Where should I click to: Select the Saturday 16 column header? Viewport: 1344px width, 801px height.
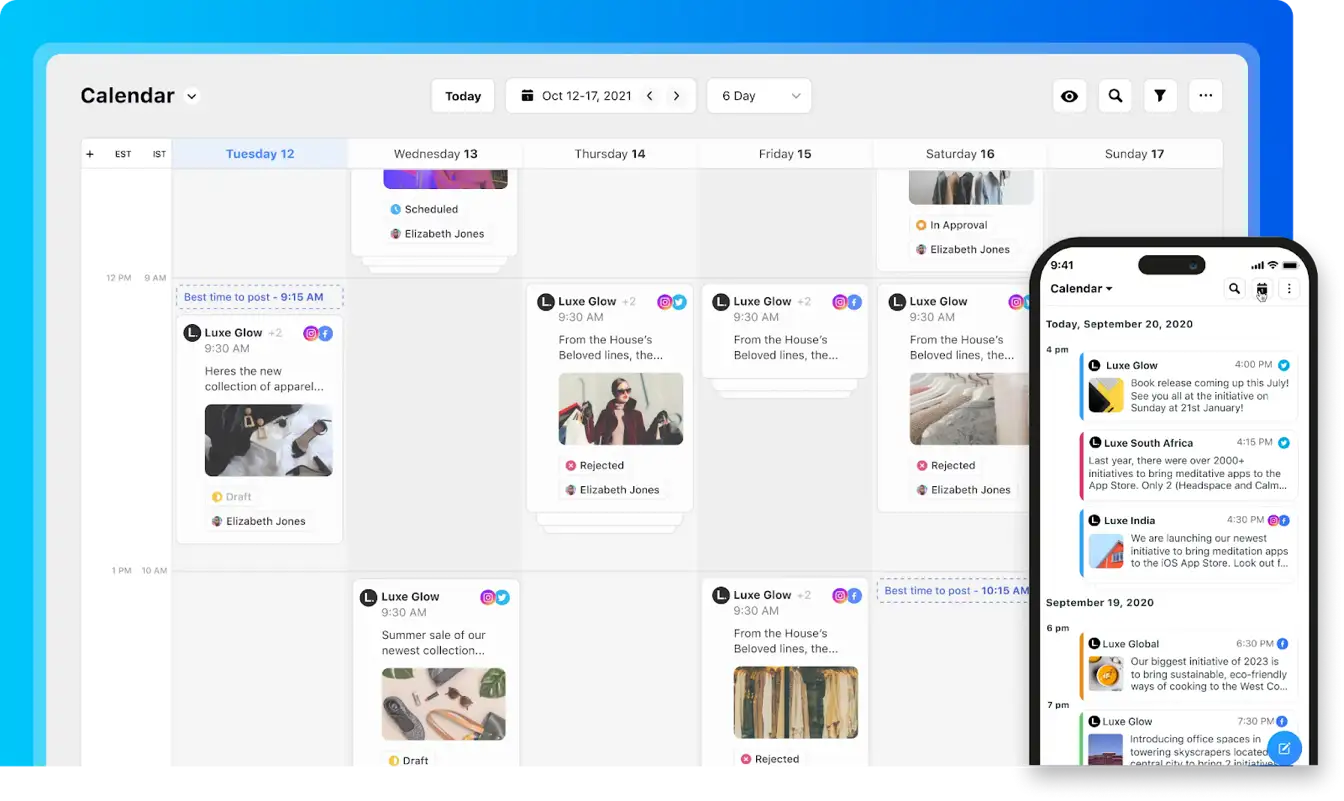tap(960, 154)
